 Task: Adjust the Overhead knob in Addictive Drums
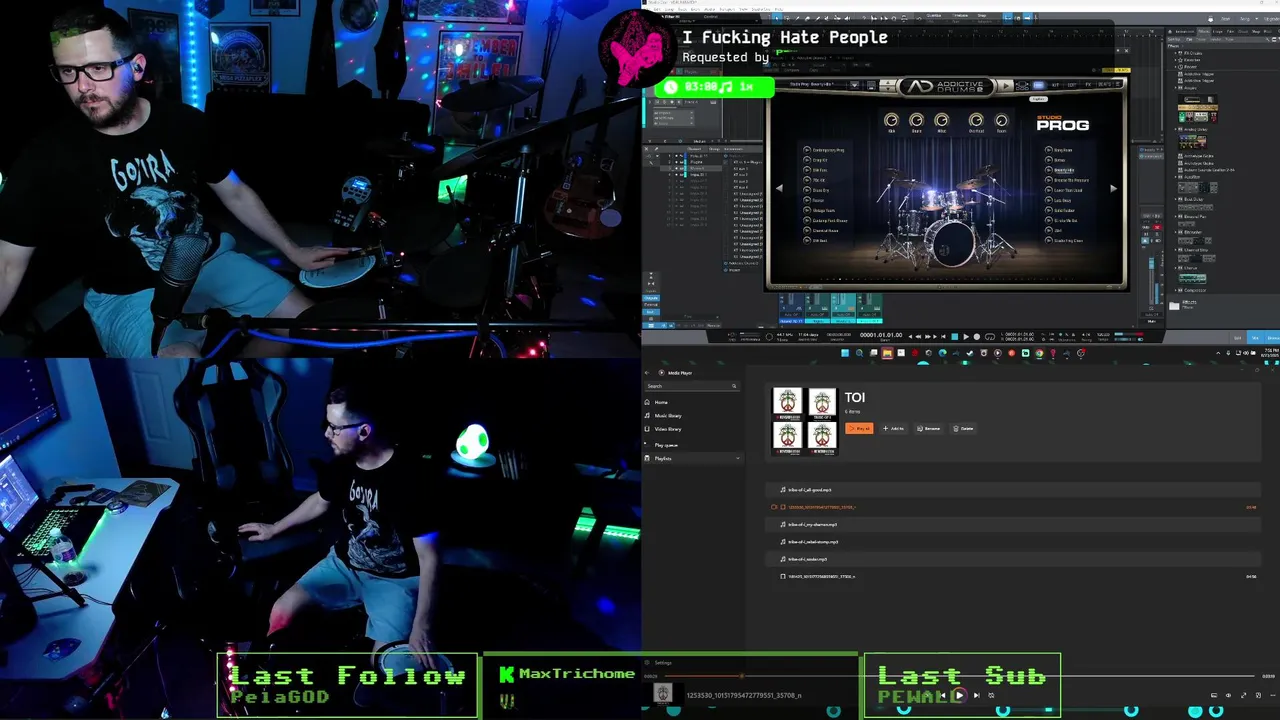976,120
